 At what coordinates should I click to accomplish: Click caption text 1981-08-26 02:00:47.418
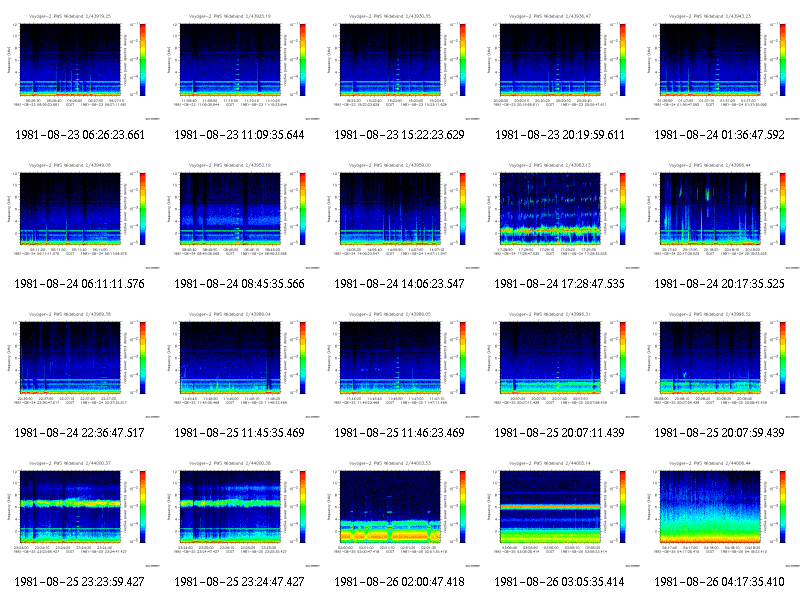tap(399, 582)
